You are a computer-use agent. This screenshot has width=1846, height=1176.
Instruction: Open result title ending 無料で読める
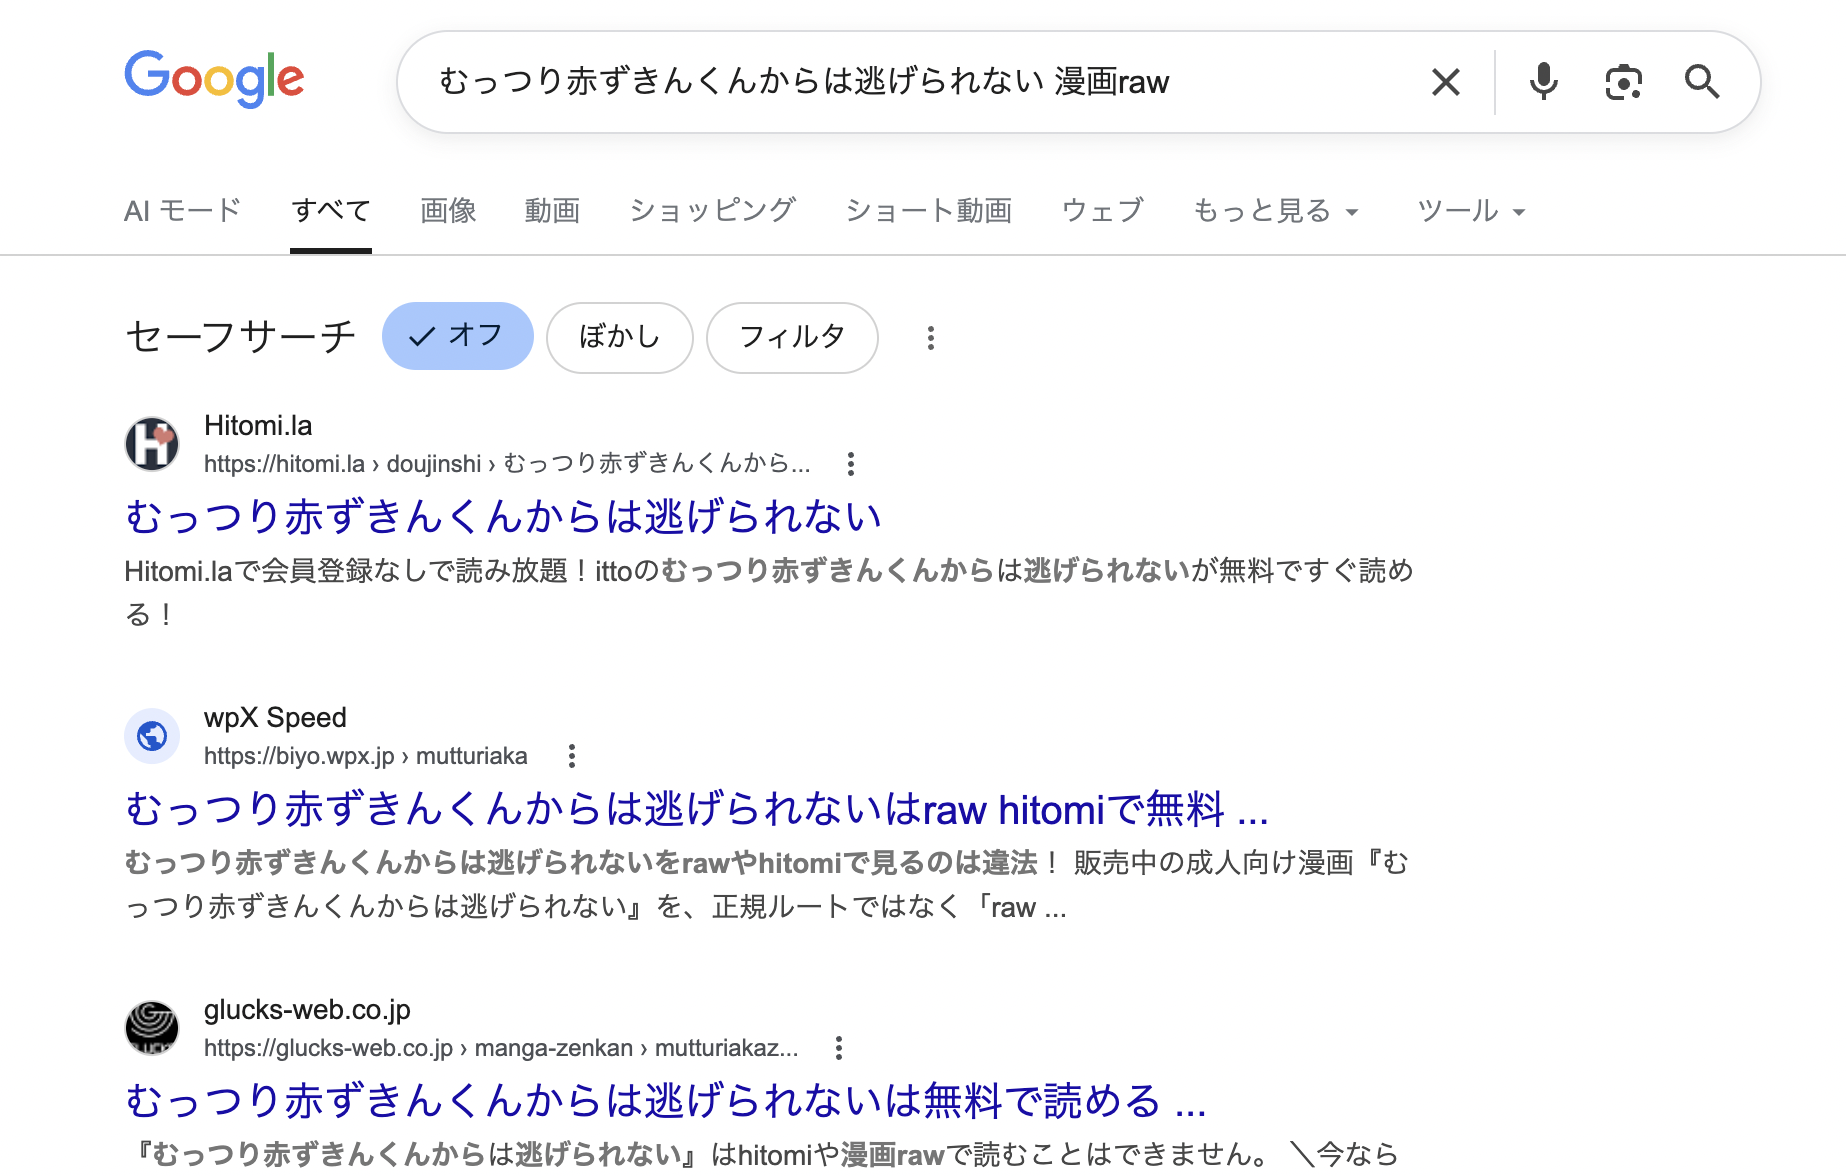coord(666,1101)
